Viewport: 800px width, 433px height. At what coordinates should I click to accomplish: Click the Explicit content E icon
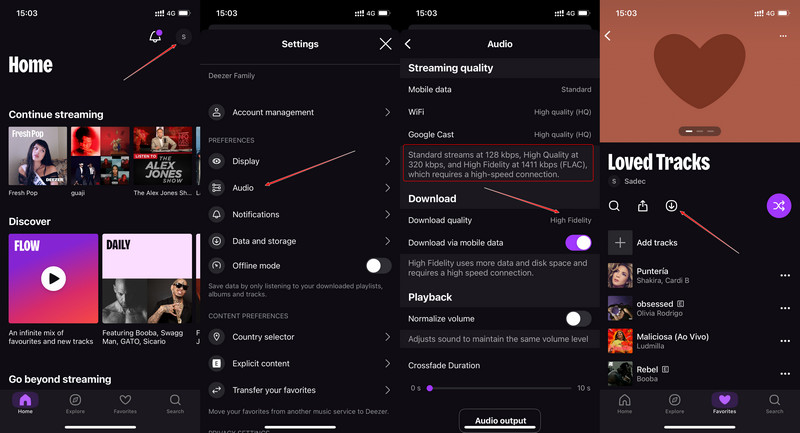217,363
